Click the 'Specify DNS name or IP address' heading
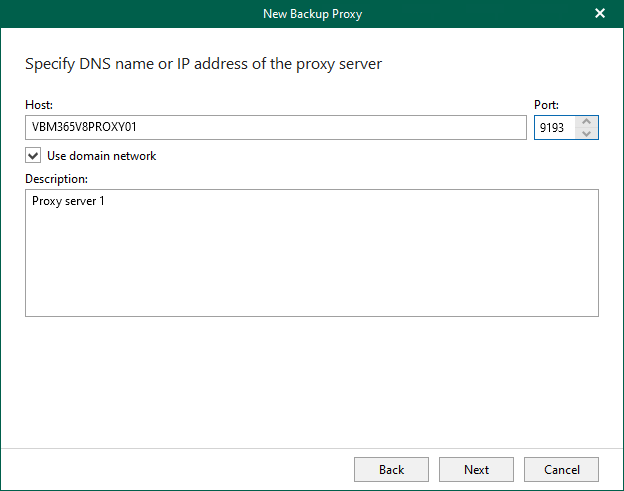Viewport: 624px width, 491px height. click(203, 64)
